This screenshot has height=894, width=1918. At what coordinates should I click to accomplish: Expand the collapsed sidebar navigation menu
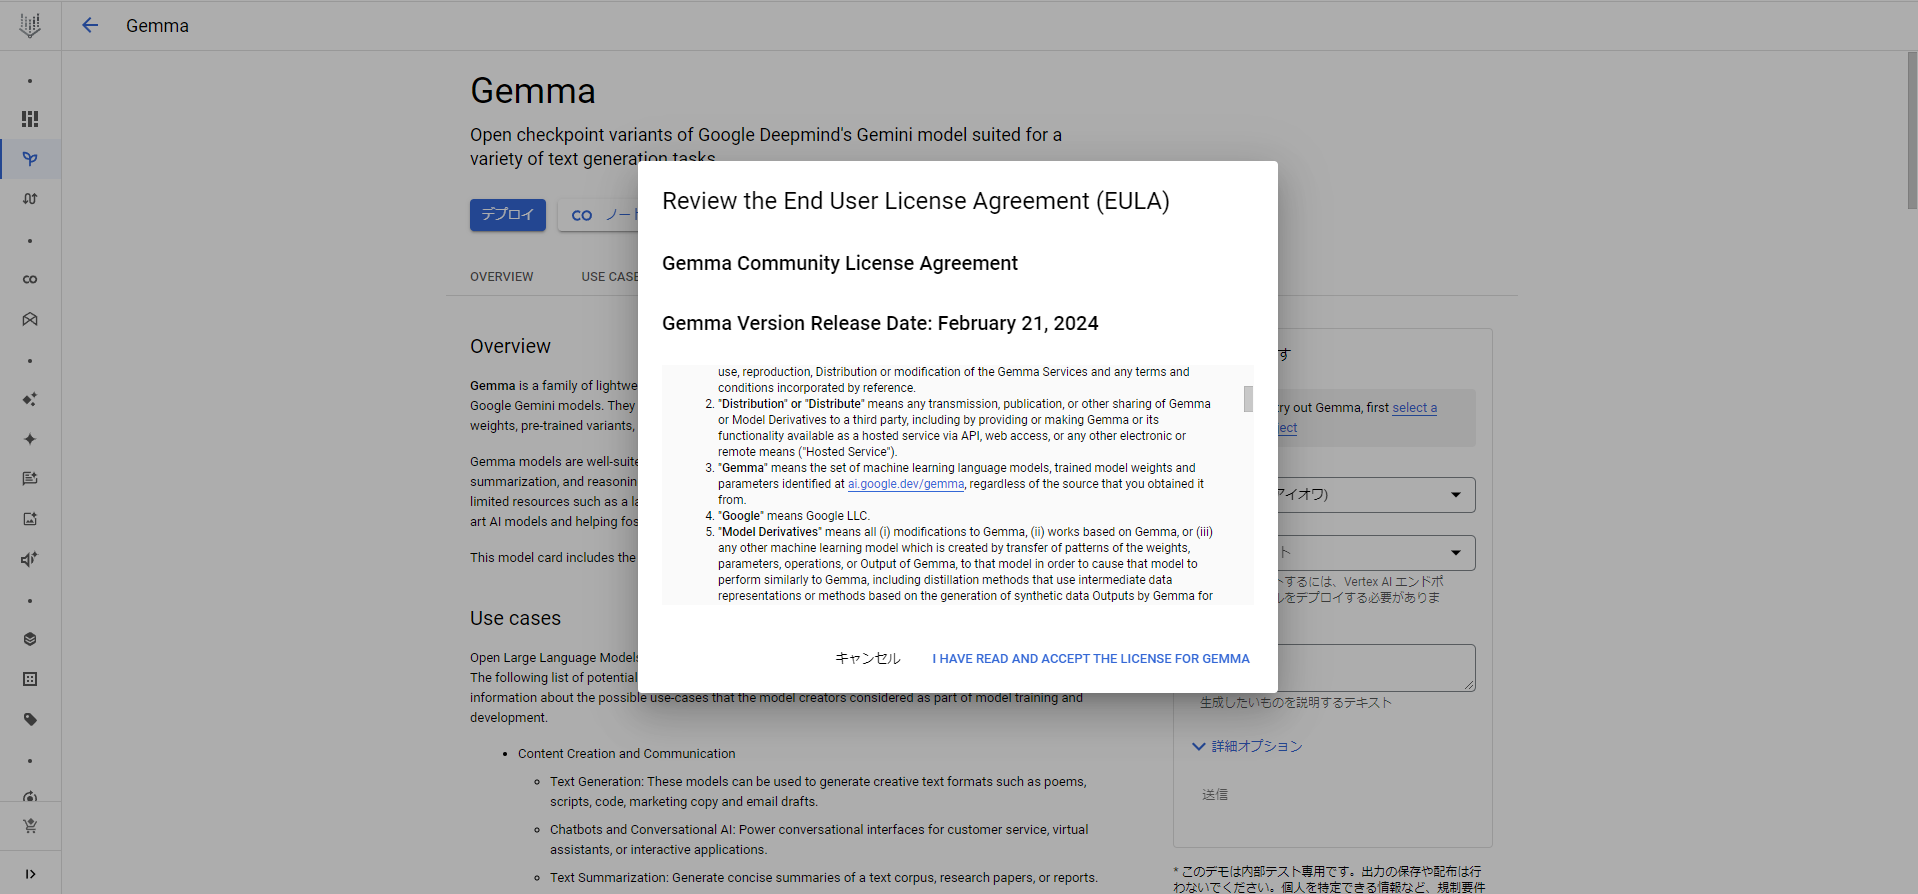point(30,874)
